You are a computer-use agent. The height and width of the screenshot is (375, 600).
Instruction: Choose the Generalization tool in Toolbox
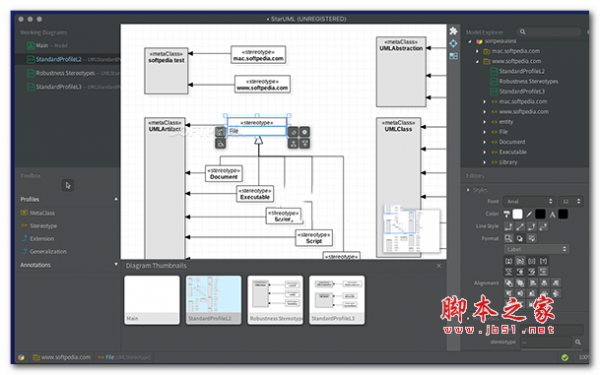(x=44, y=251)
